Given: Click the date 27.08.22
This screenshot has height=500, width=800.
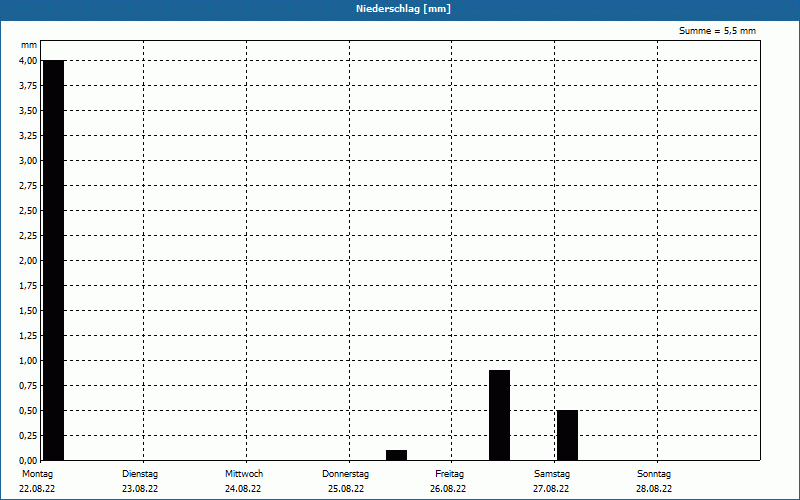Looking at the screenshot, I should point(551,489).
